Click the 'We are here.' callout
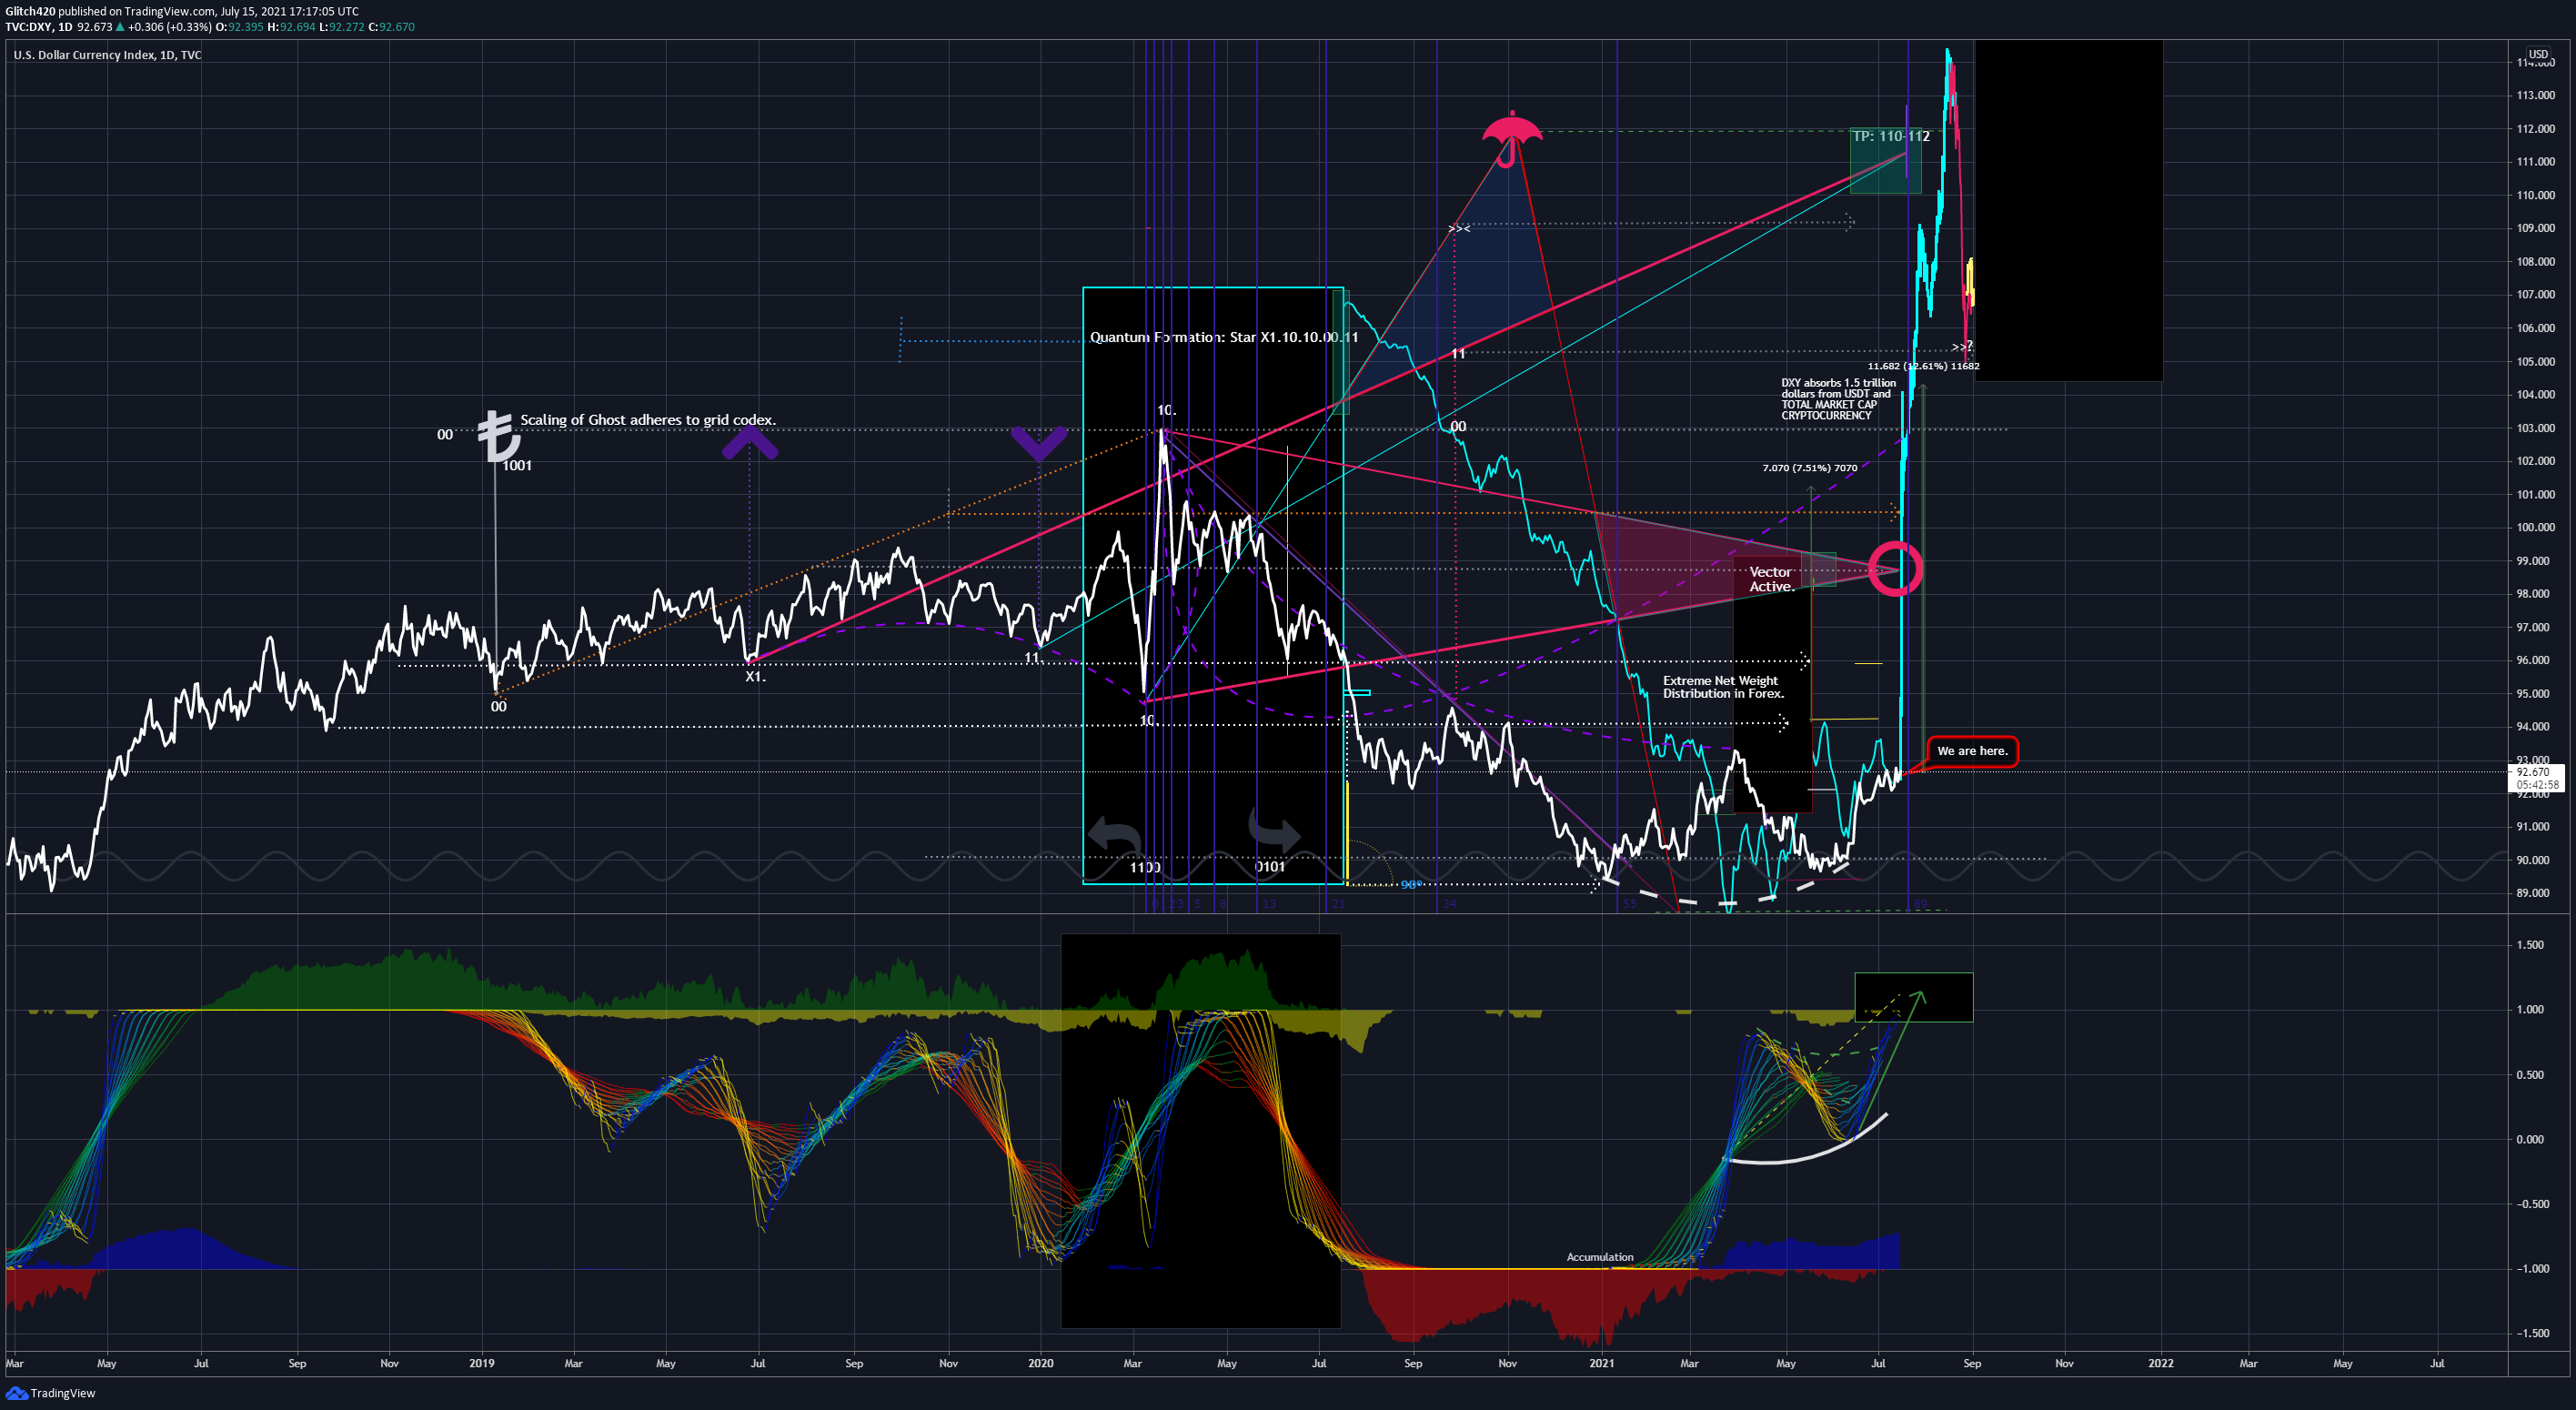 coord(1972,751)
